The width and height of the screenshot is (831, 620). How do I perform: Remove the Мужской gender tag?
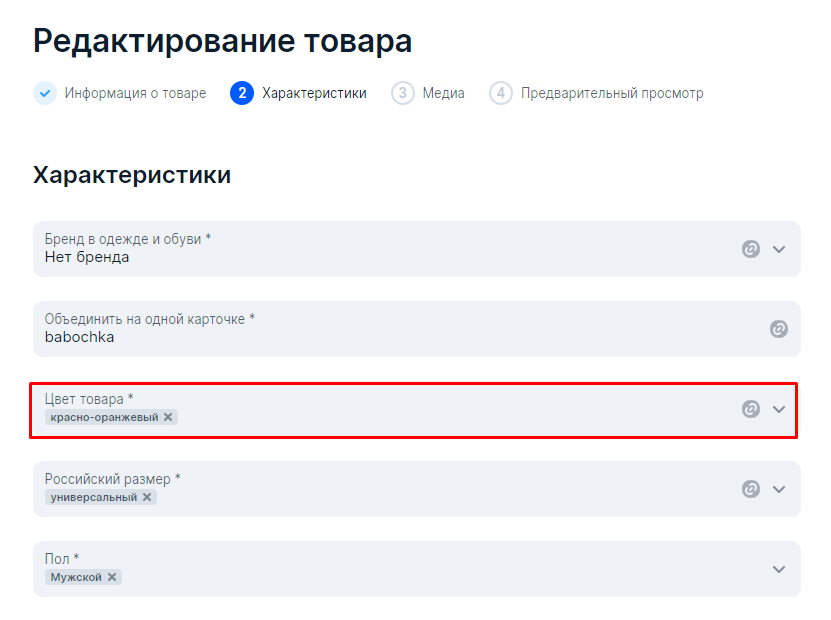pyautogui.click(x=112, y=577)
